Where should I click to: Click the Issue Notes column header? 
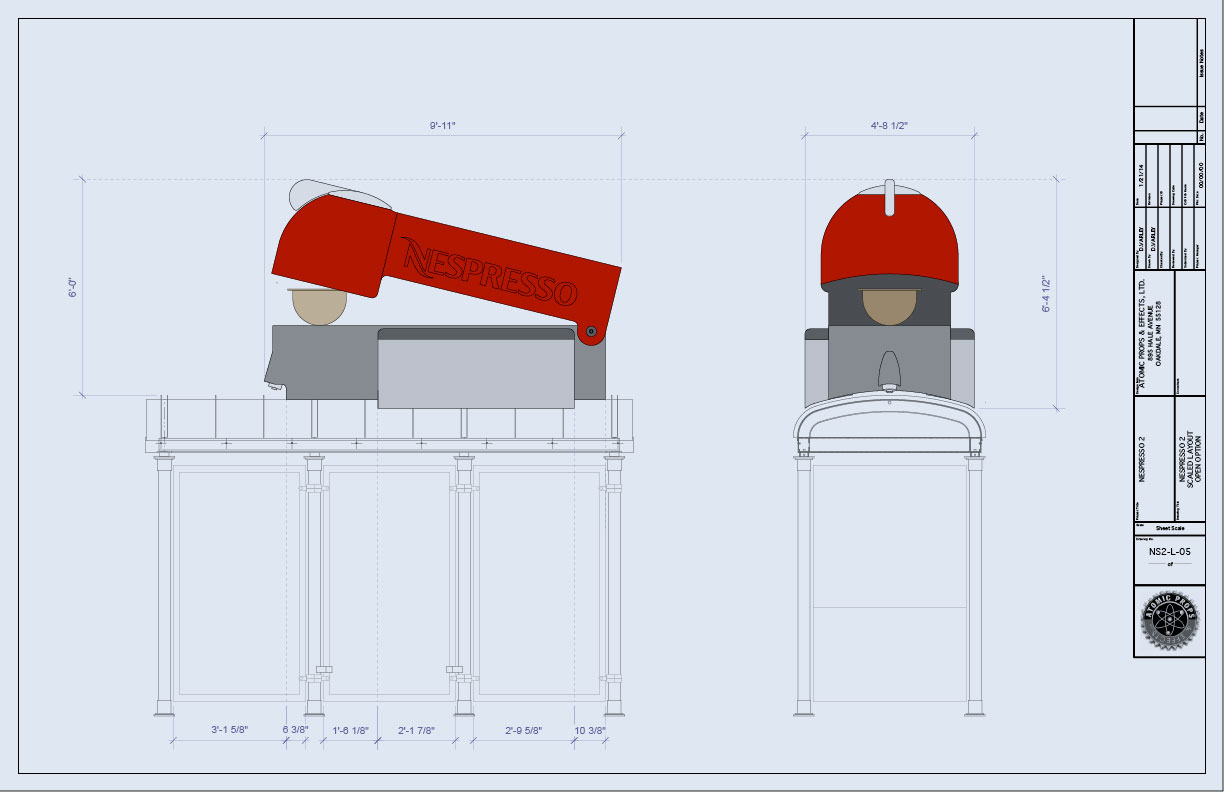coord(1200,61)
